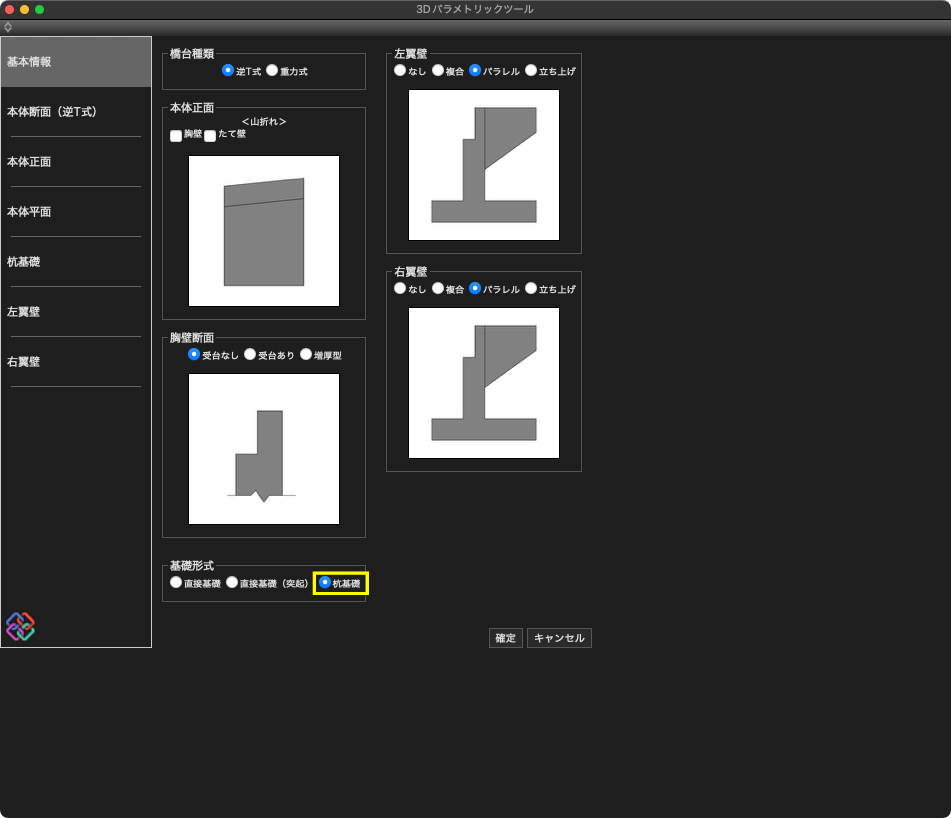Viewport: 951px width, 818px height.
Task: Choose 直接基礎（突起） foundation option
Action: 232,582
